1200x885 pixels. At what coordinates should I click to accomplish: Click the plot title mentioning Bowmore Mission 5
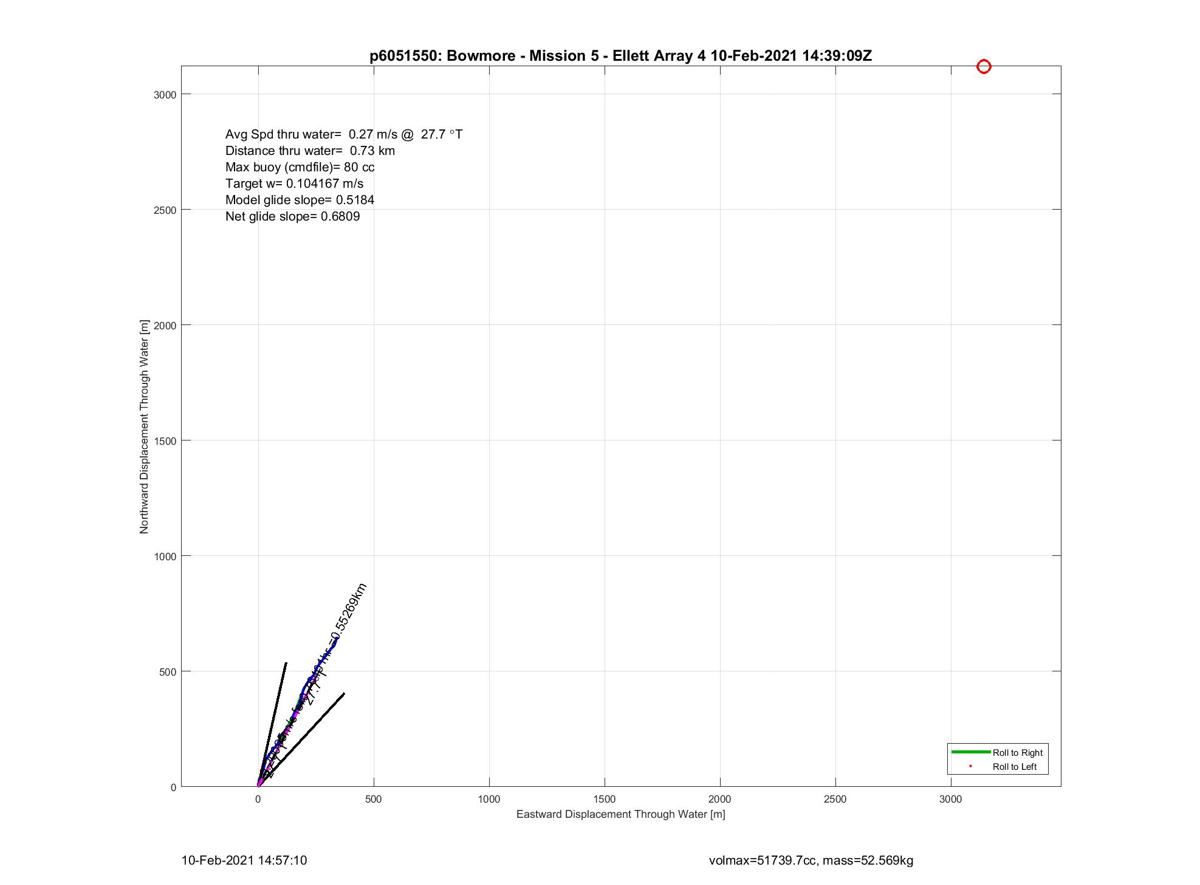tap(620, 56)
